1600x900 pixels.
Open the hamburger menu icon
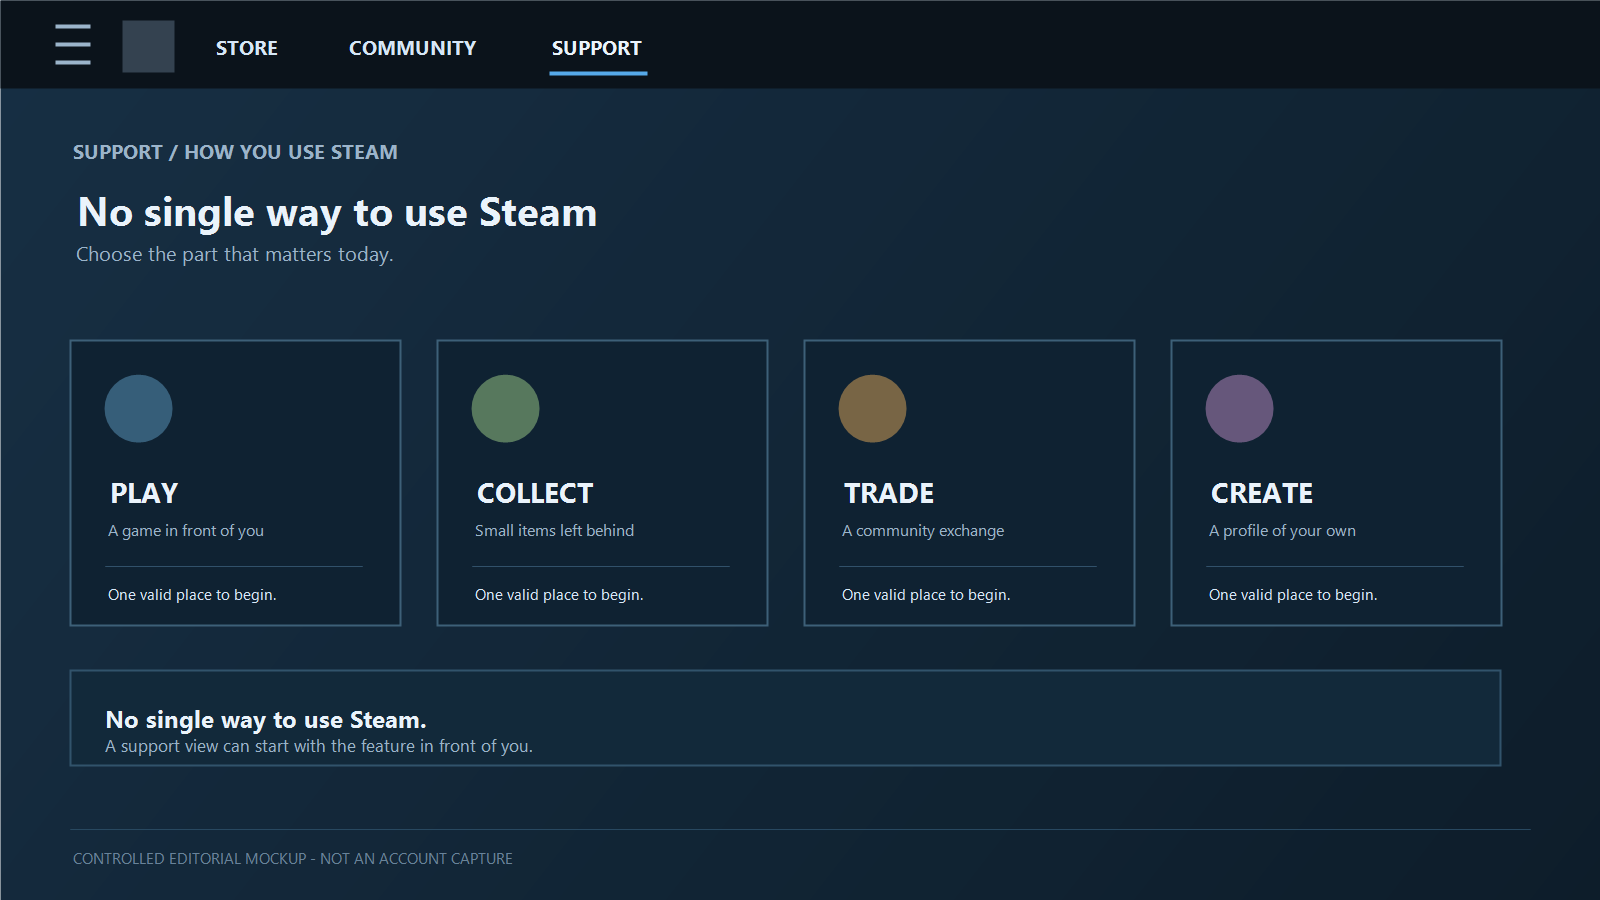[x=73, y=45]
